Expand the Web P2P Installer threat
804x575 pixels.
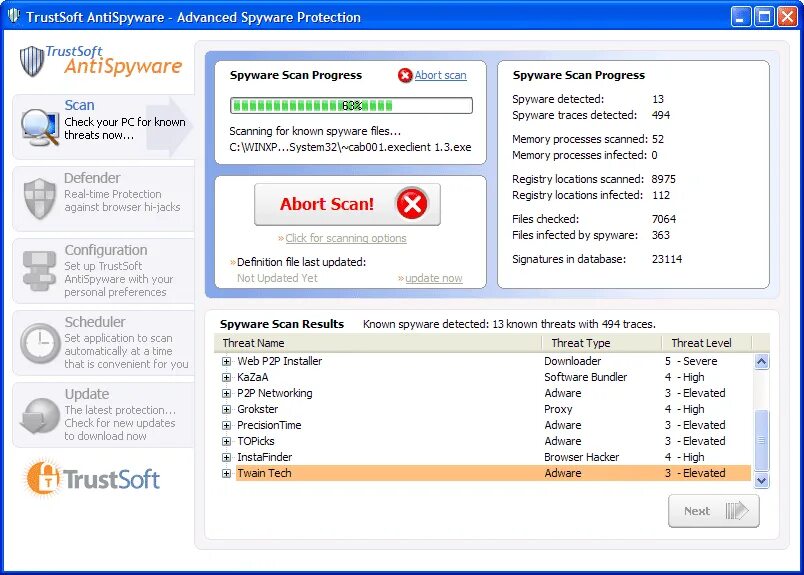(x=226, y=361)
